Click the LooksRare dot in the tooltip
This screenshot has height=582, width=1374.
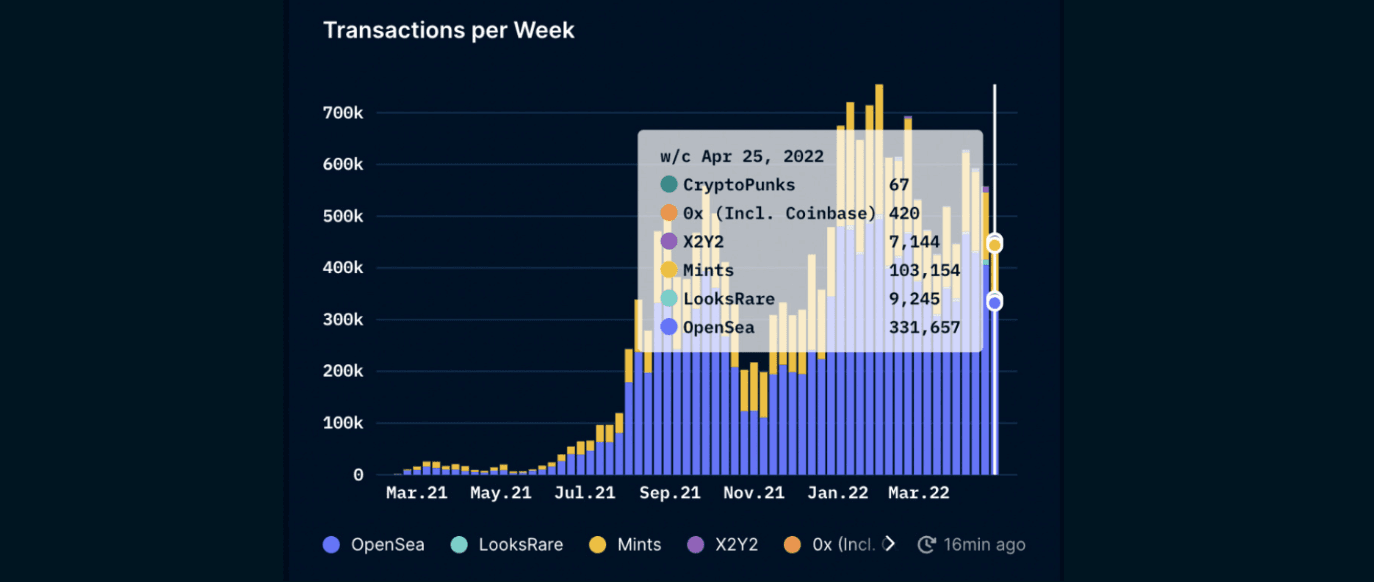pos(669,299)
